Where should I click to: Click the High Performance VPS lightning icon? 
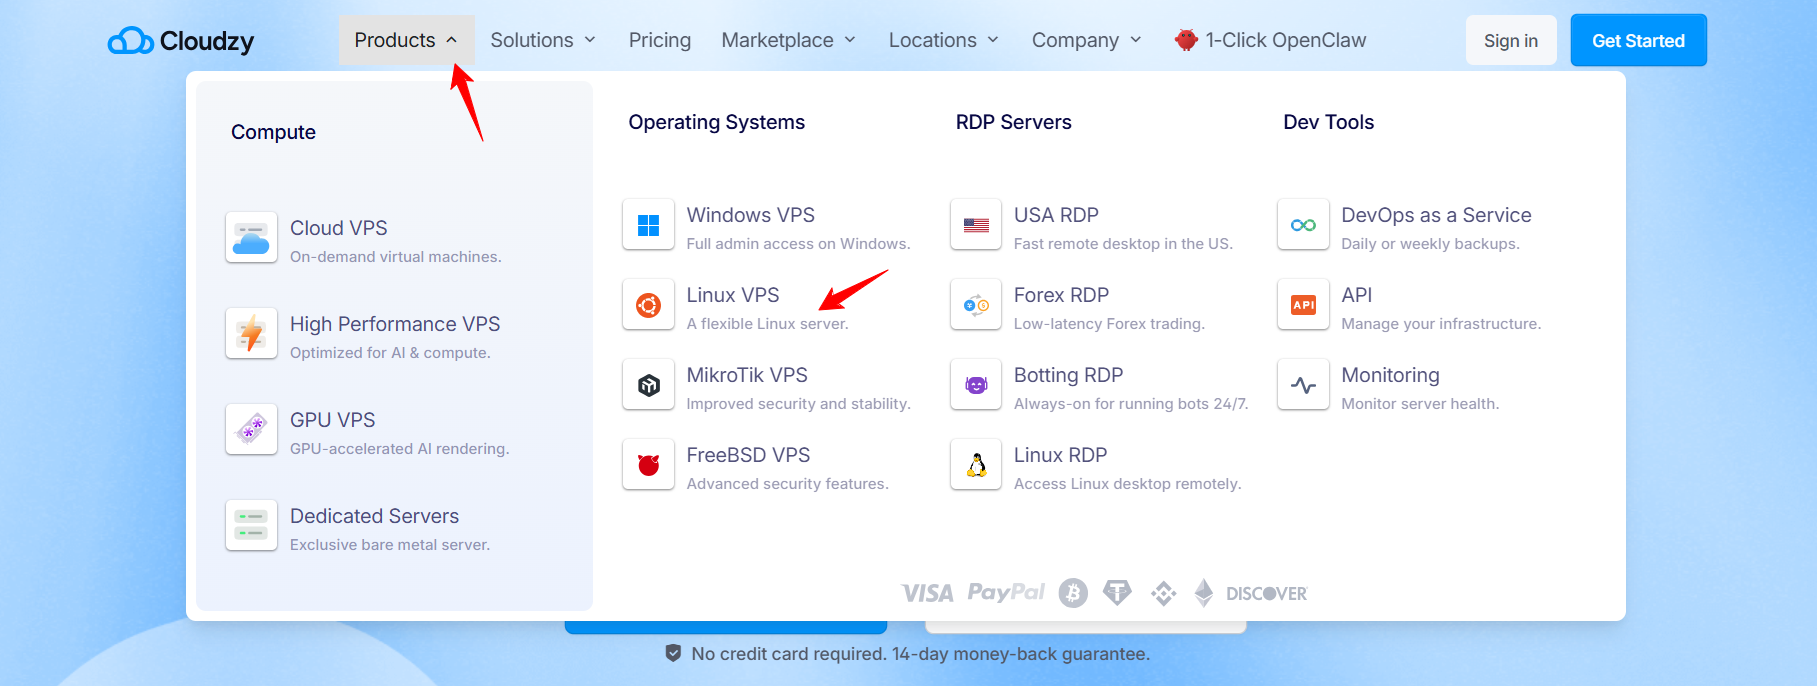(x=251, y=334)
